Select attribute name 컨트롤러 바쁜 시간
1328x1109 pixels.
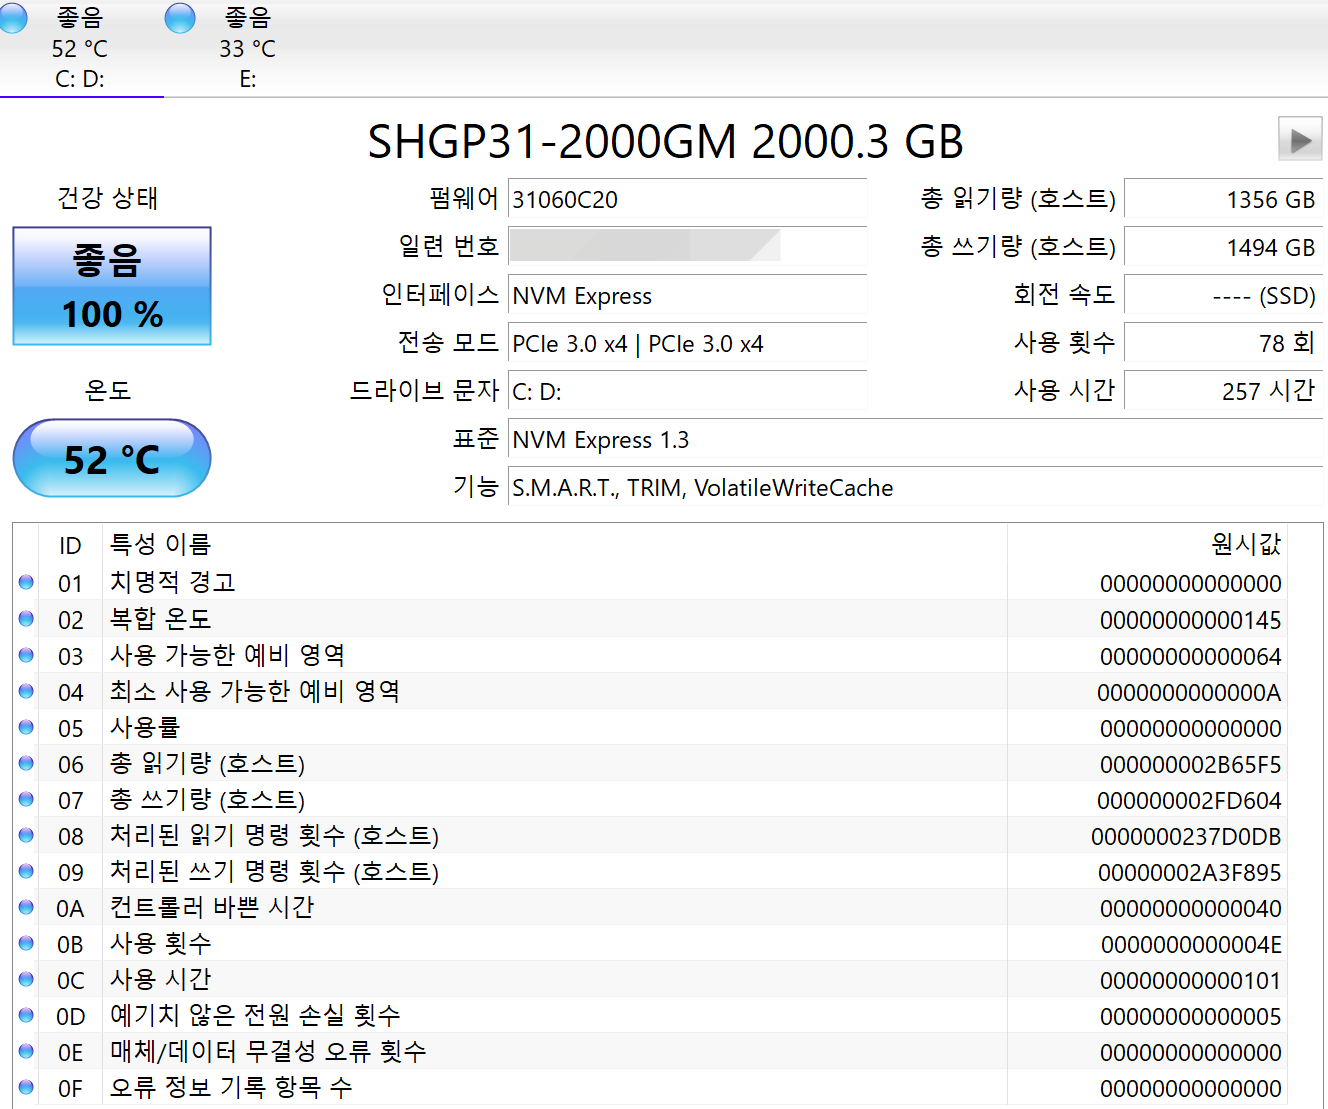click(x=212, y=907)
